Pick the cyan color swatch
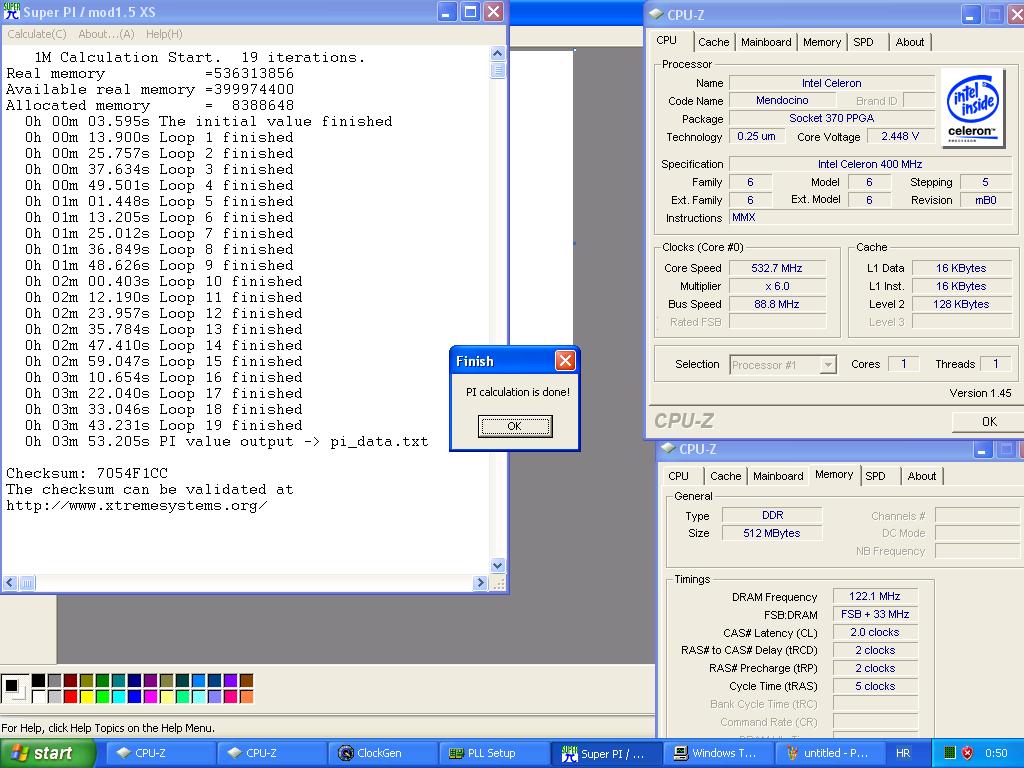The height and width of the screenshot is (768, 1024). (x=118, y=697)
